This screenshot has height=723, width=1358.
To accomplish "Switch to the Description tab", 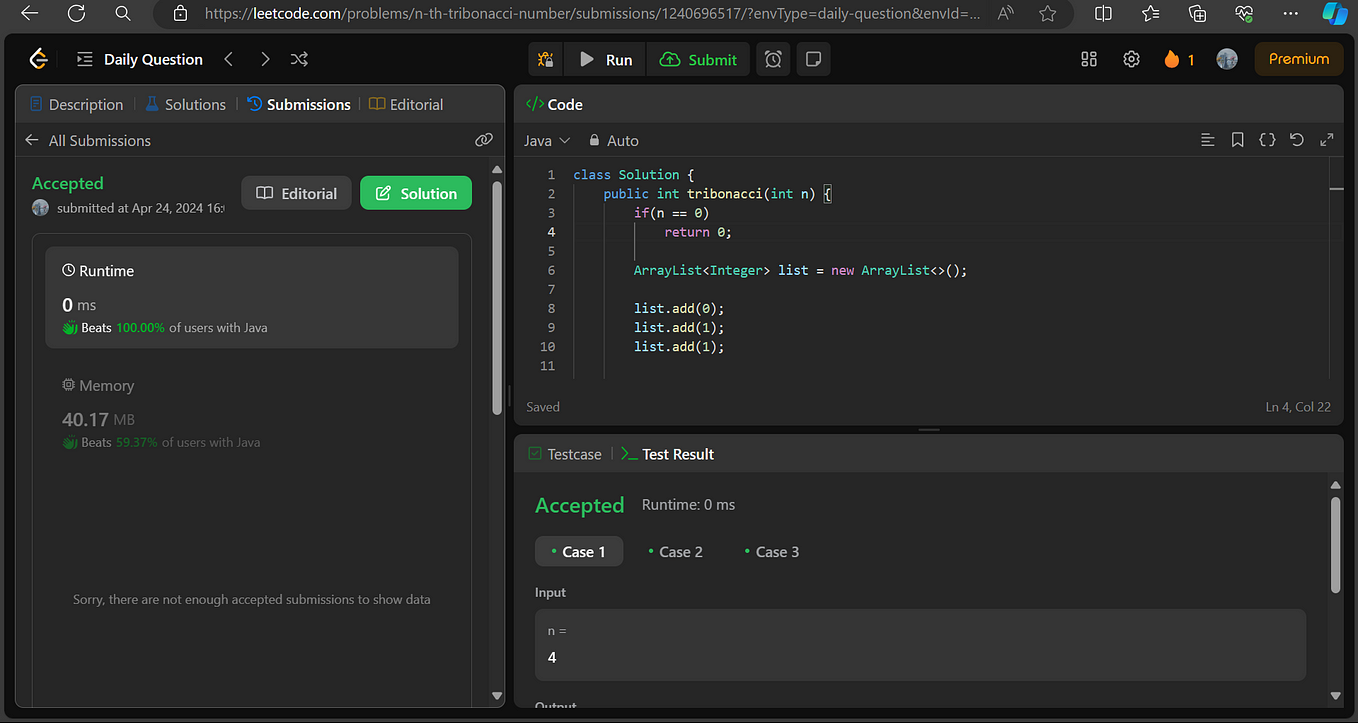I will (x=76, y=104).
